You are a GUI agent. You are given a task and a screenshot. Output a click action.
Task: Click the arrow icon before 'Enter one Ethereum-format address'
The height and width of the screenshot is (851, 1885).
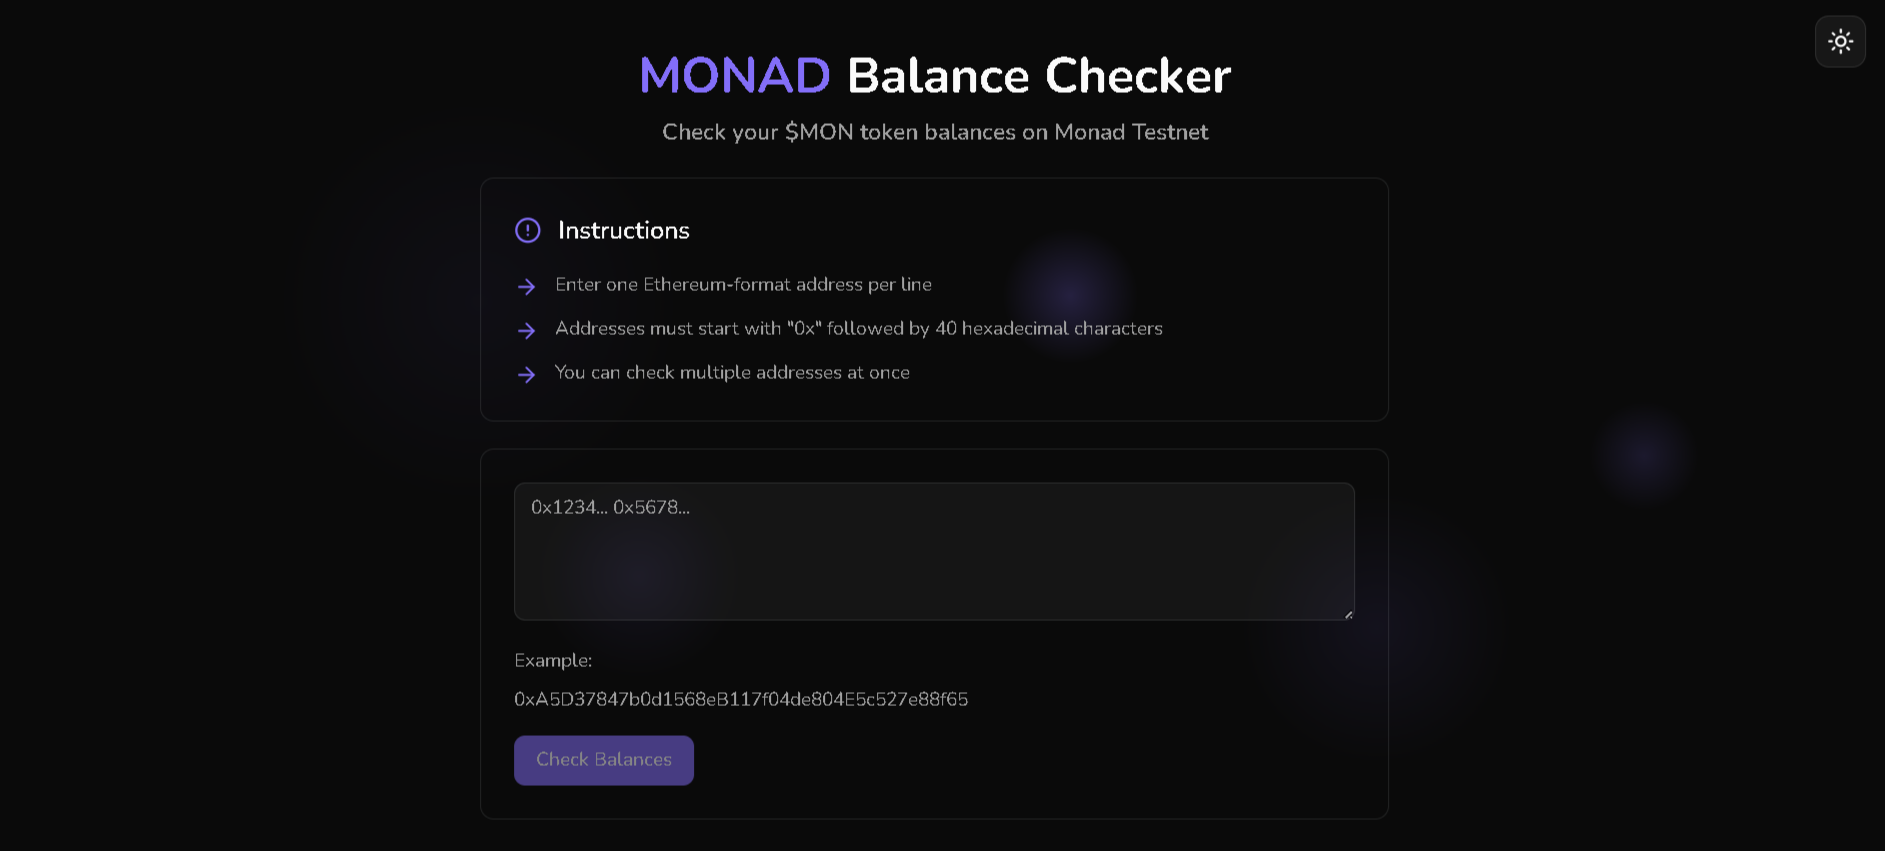[526, 287]
